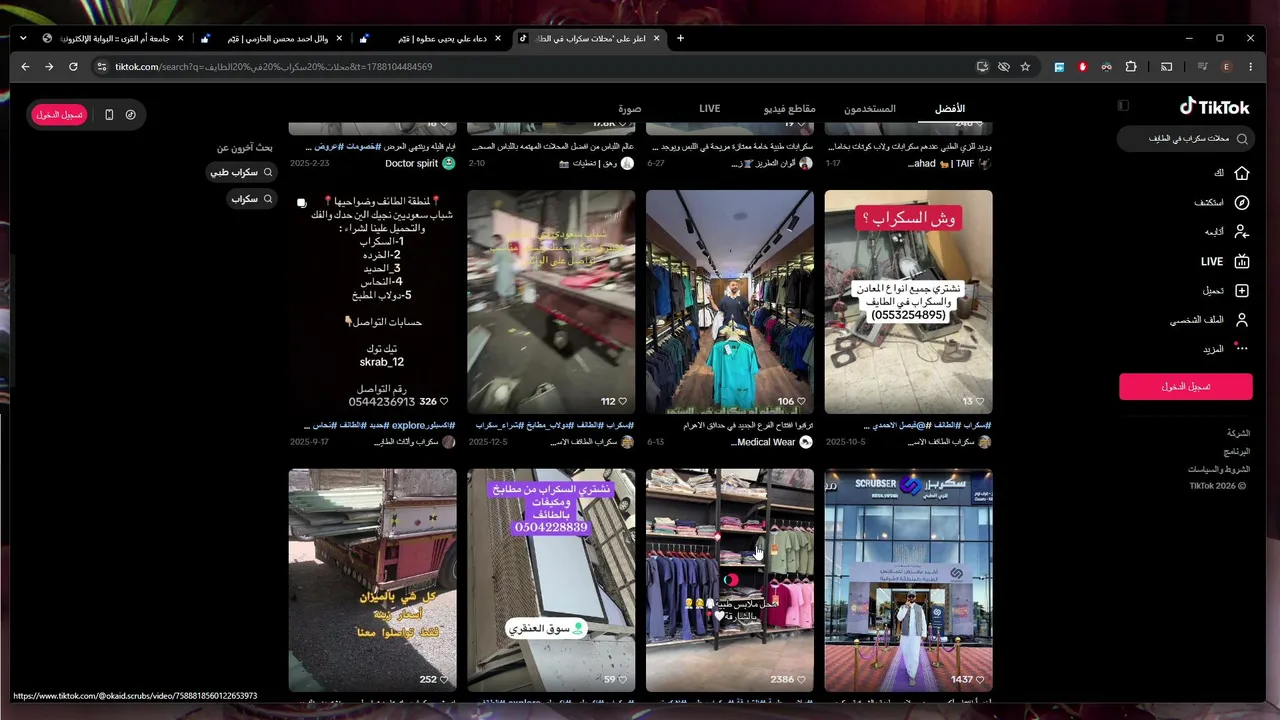Select the سكراب search suggestion chip
This screenshot has width=1280, height=720.
tap(252, 199)
